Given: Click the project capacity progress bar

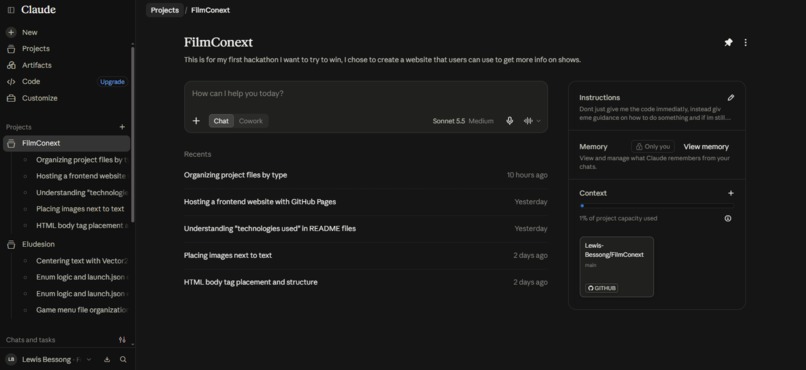Looking at the screenshot, I should (x=656, y=206).
